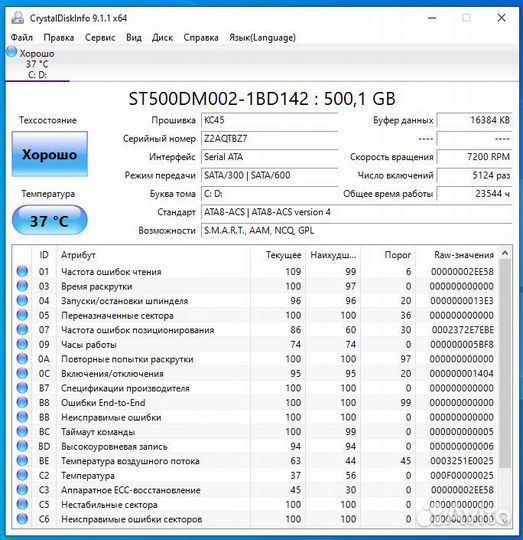Click status circle for Высокоуровневая запись
This screenshot has height=540, width=523.
pos(22,446)
